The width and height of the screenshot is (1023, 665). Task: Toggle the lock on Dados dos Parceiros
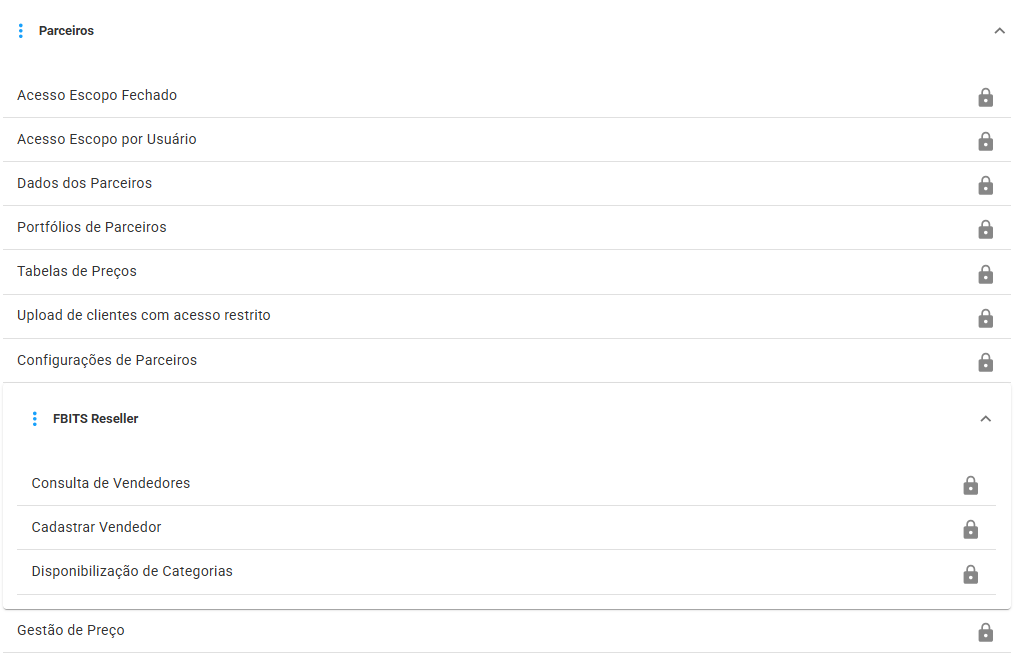(985, 185)
